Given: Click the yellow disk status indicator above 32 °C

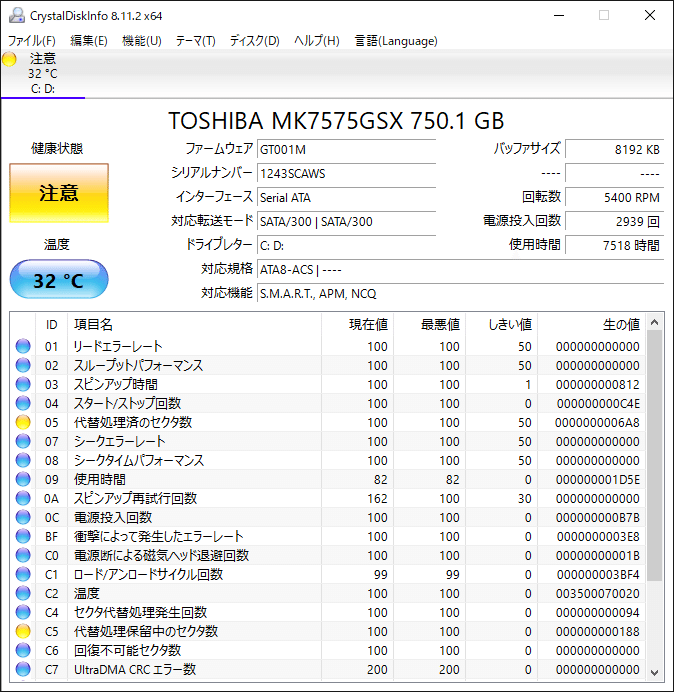Looking at the screenshot, I should pos(9,59).
